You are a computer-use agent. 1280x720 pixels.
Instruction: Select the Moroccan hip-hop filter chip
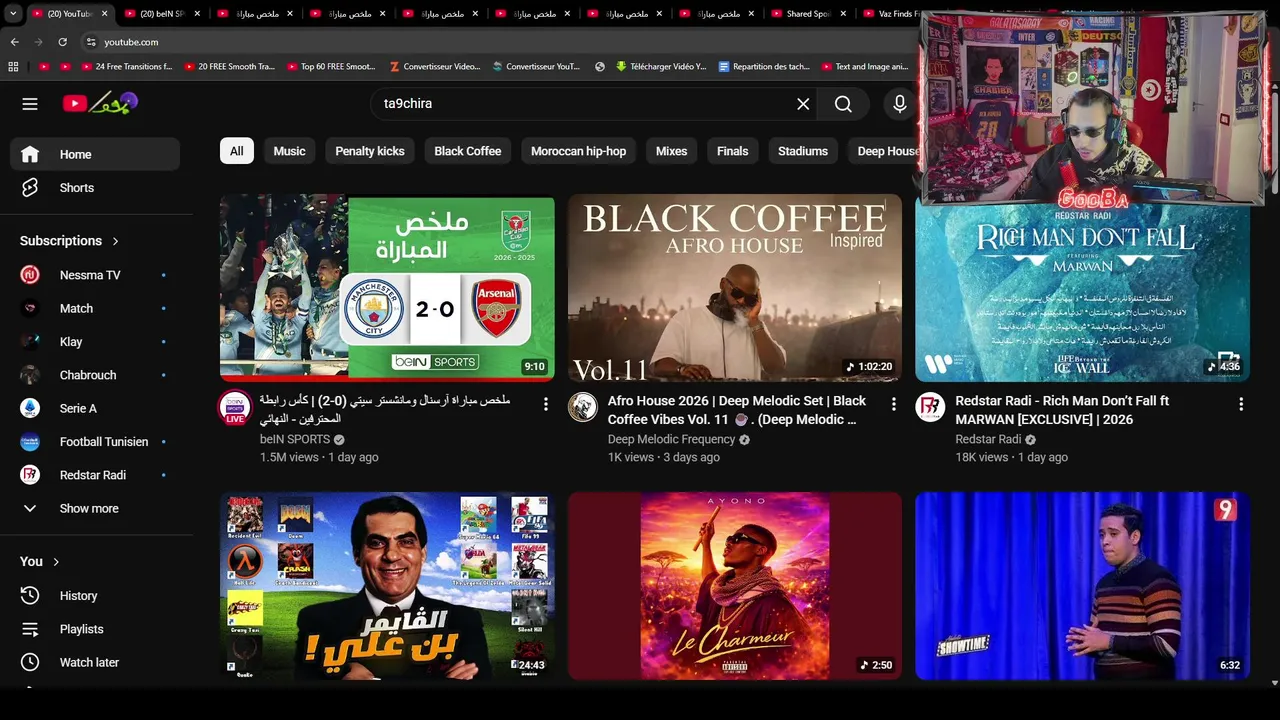point(578,151)
